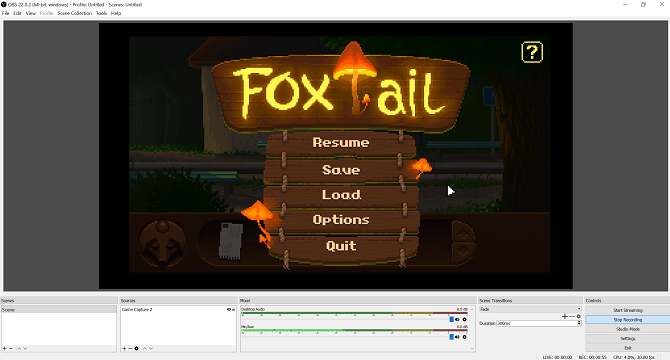Click REC timer in status bar

coord(593,357)
